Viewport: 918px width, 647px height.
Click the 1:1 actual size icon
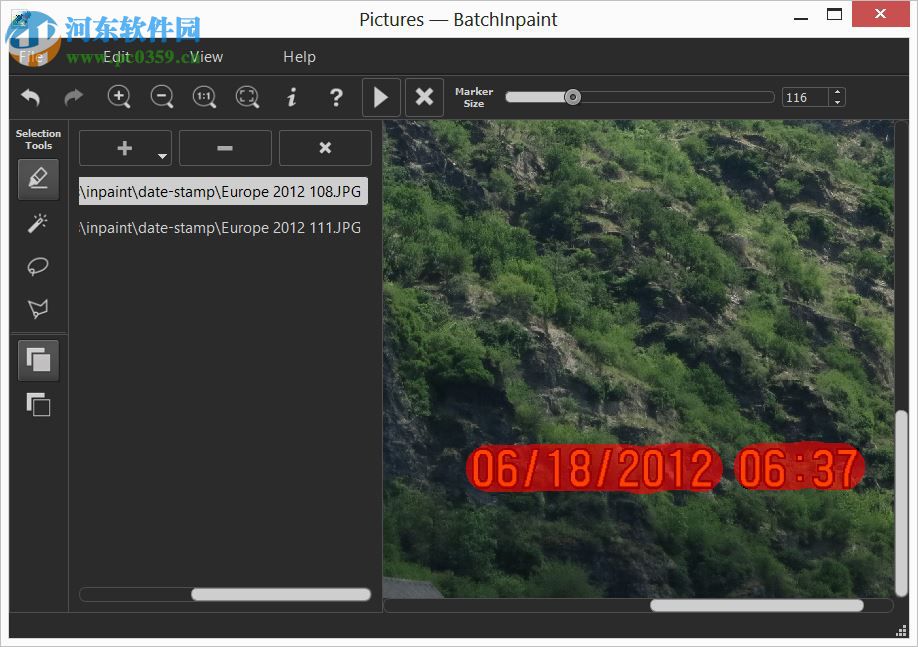tap(204, 97)
